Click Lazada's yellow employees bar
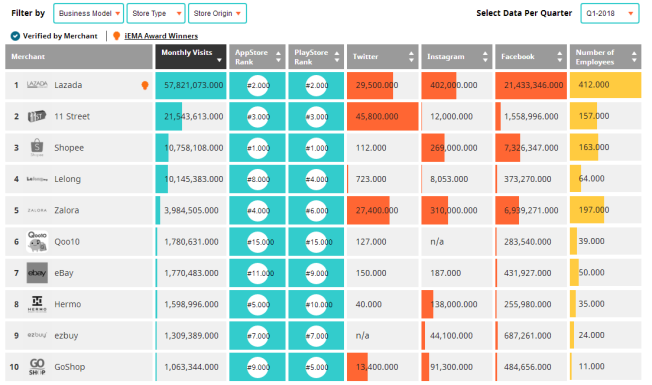 point(605,85)
